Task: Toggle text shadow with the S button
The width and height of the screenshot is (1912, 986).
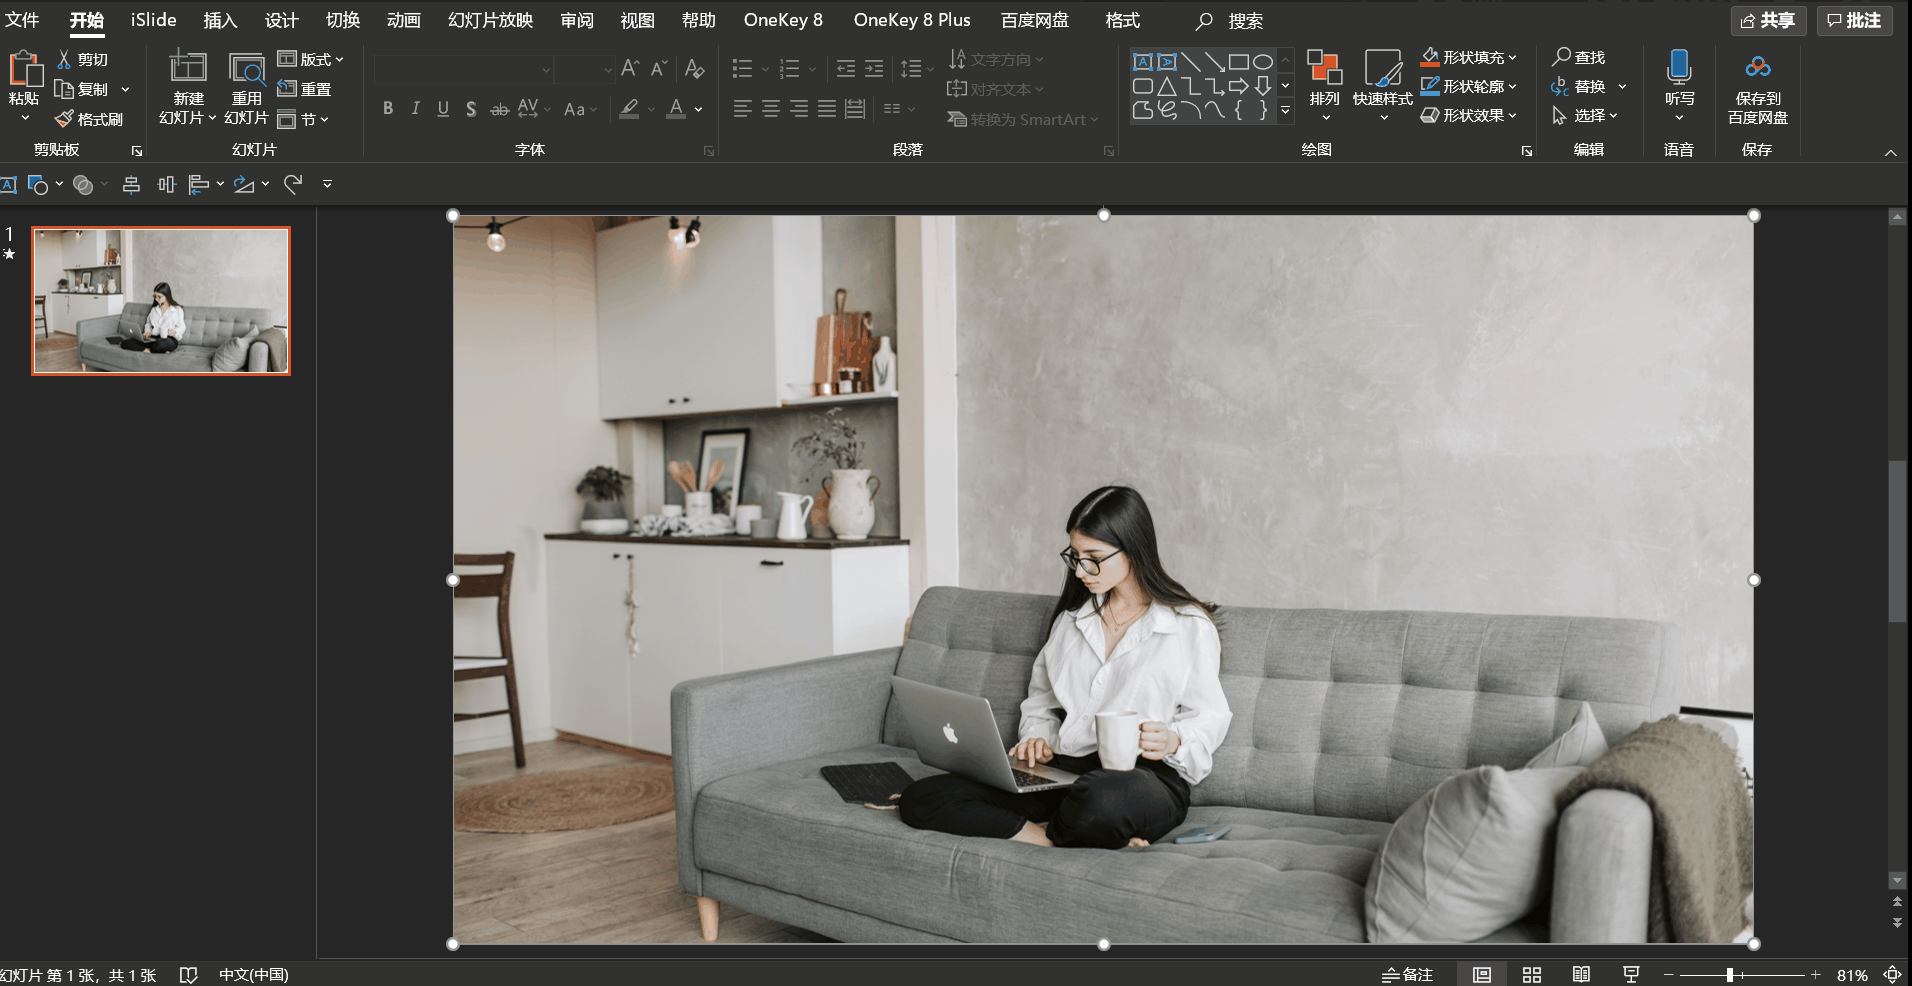Action: click(x=471, y=109)
